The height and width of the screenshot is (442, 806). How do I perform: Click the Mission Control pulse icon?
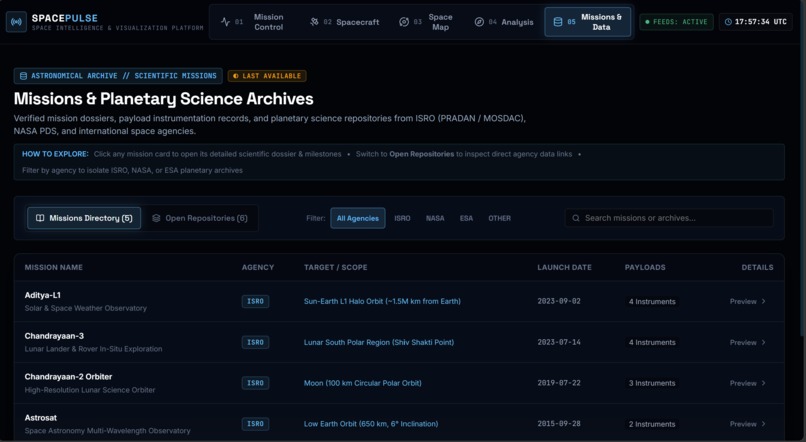tap(225, 22)
